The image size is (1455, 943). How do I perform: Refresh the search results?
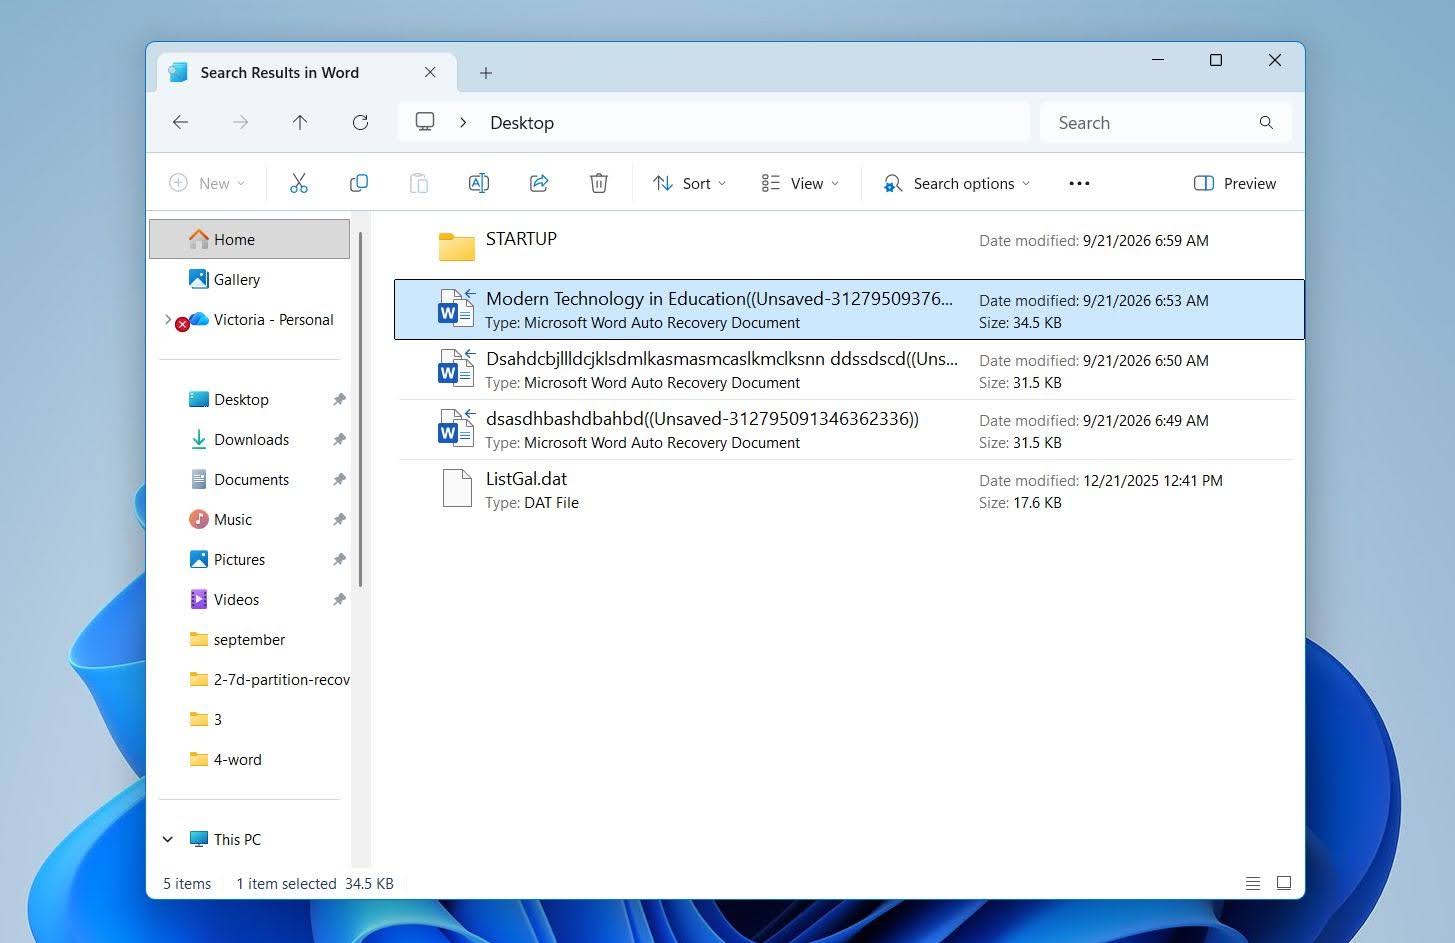pyautogui.click(x=361, y=122)
